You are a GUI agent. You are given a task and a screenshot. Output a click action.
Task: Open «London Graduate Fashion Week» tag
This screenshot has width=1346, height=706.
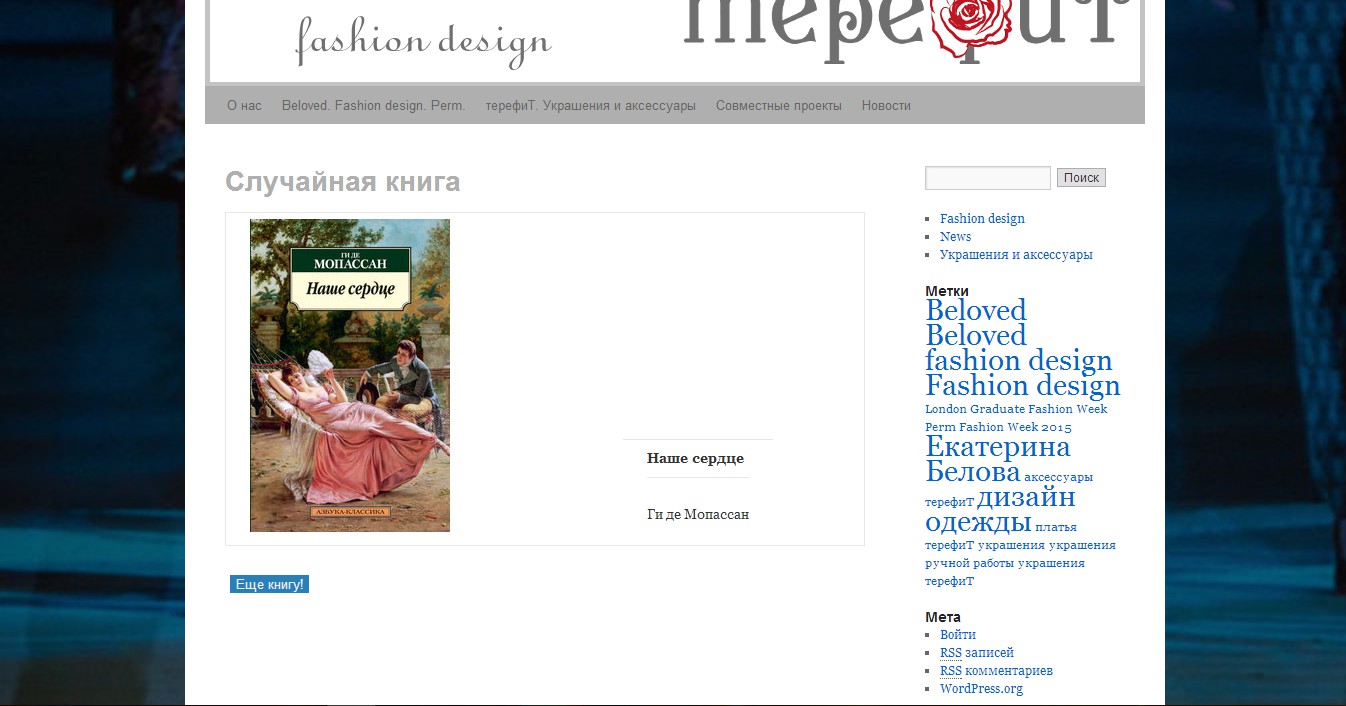point(1016,409)
